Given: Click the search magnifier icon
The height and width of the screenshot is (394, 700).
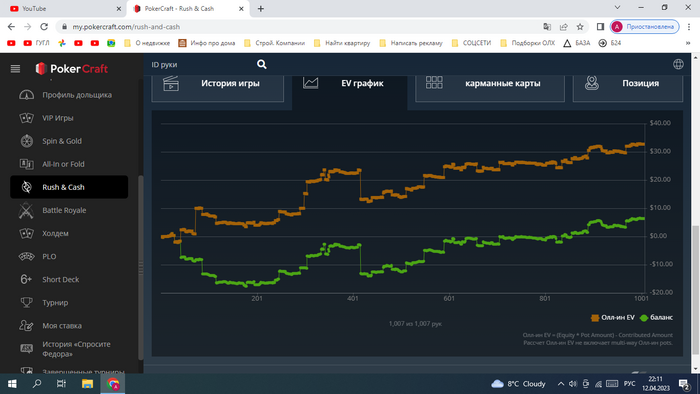Looking at the screenshot, I should 262,64.
